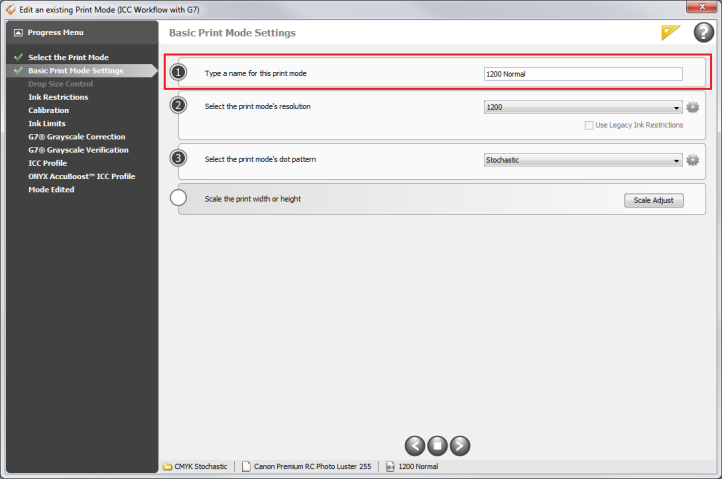Click the Scale Adjust button
This screenshot has width=722, height=479.
(x=654, y=200)
